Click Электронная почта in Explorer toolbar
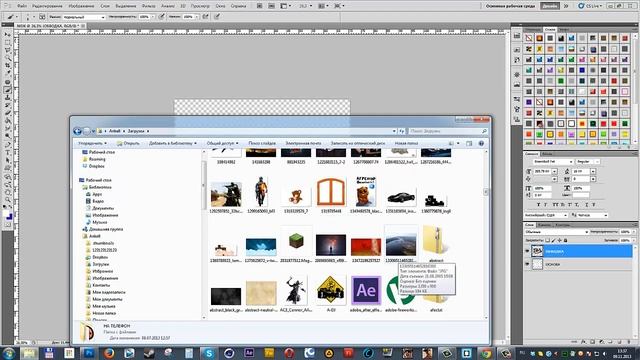The image size is (640, 360). pos(303,143)
